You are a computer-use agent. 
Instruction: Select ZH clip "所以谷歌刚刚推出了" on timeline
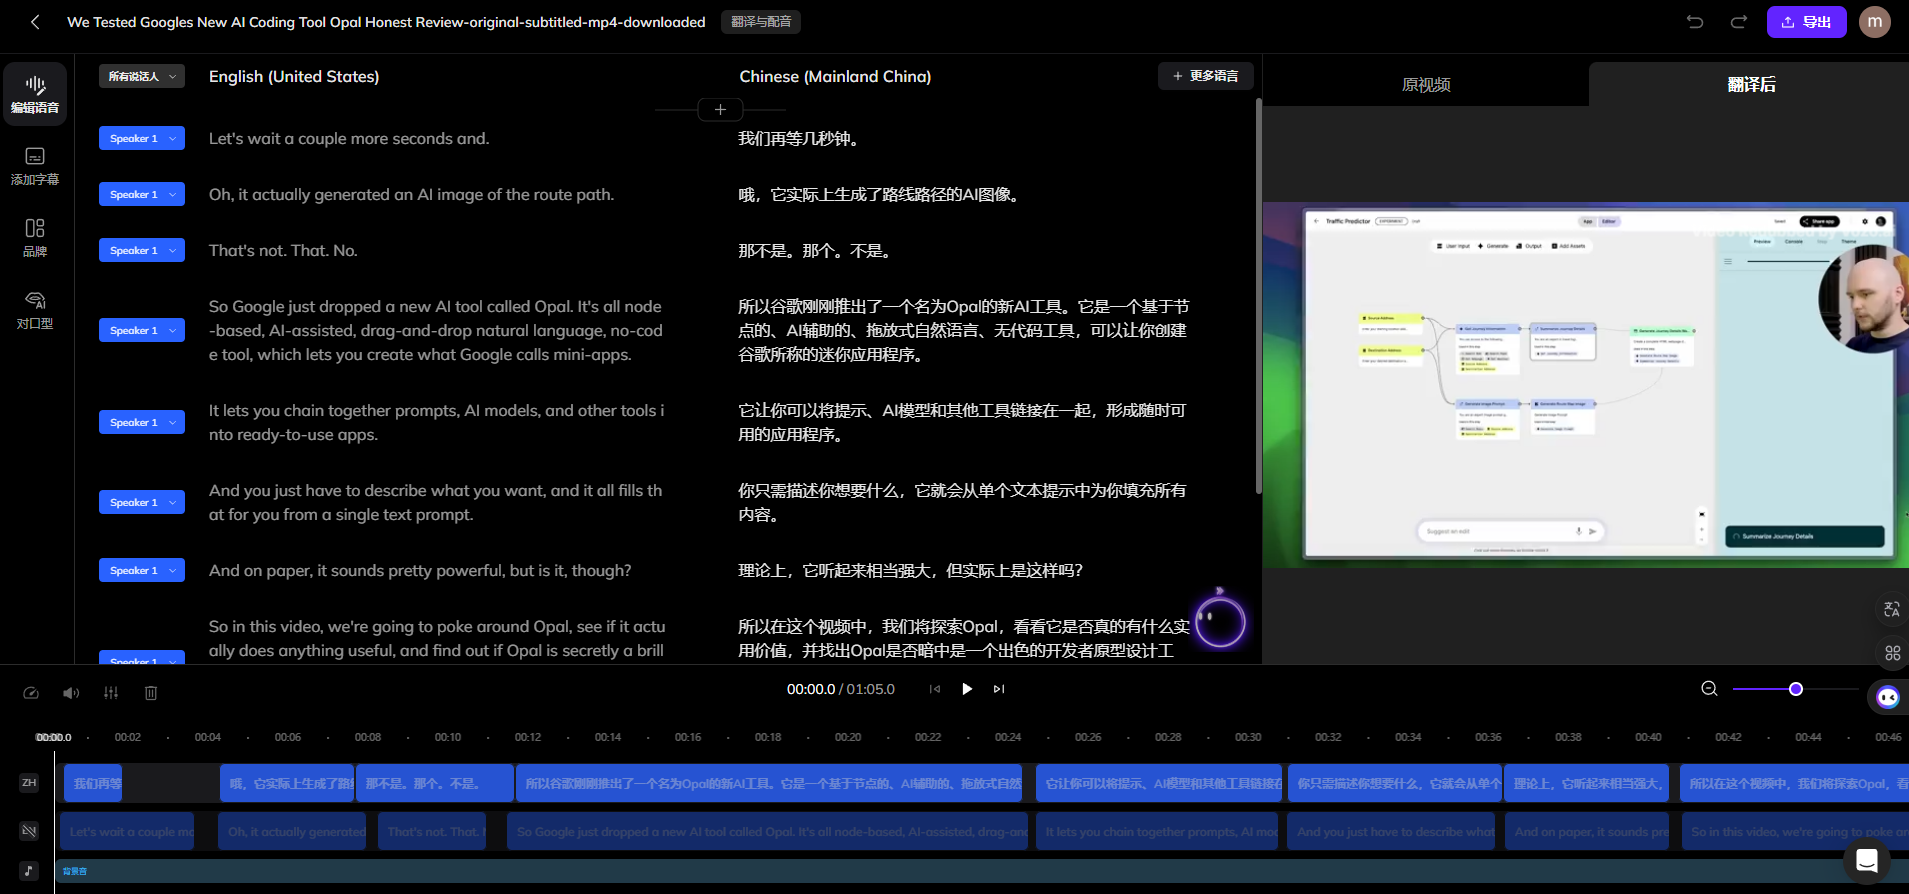pos(769,783)
